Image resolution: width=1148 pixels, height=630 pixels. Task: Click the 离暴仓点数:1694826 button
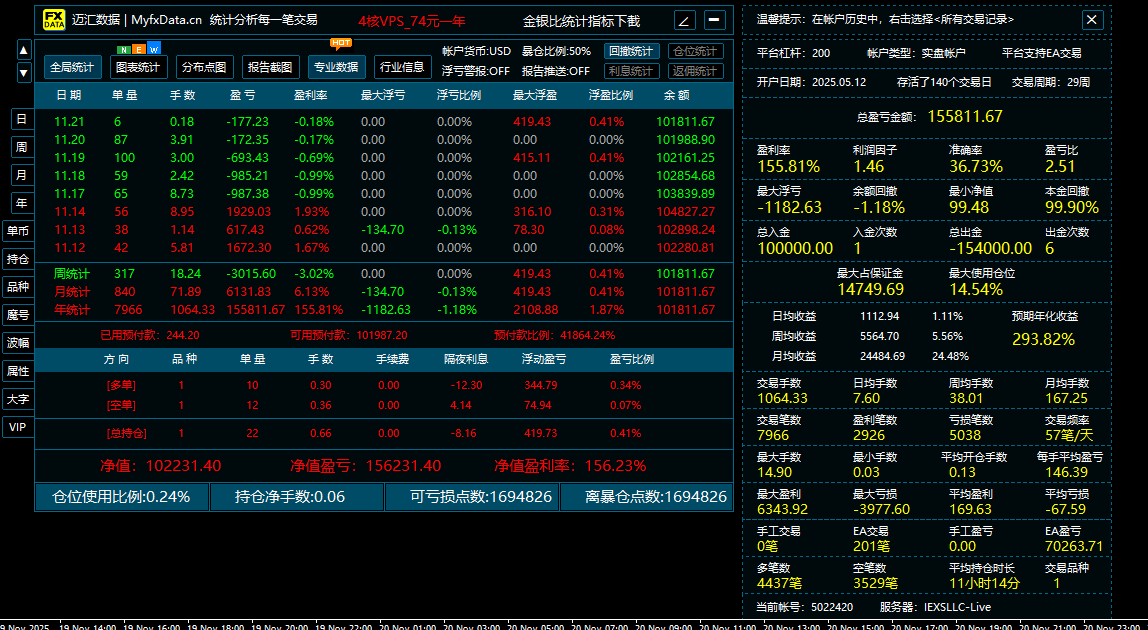(646, 497)
